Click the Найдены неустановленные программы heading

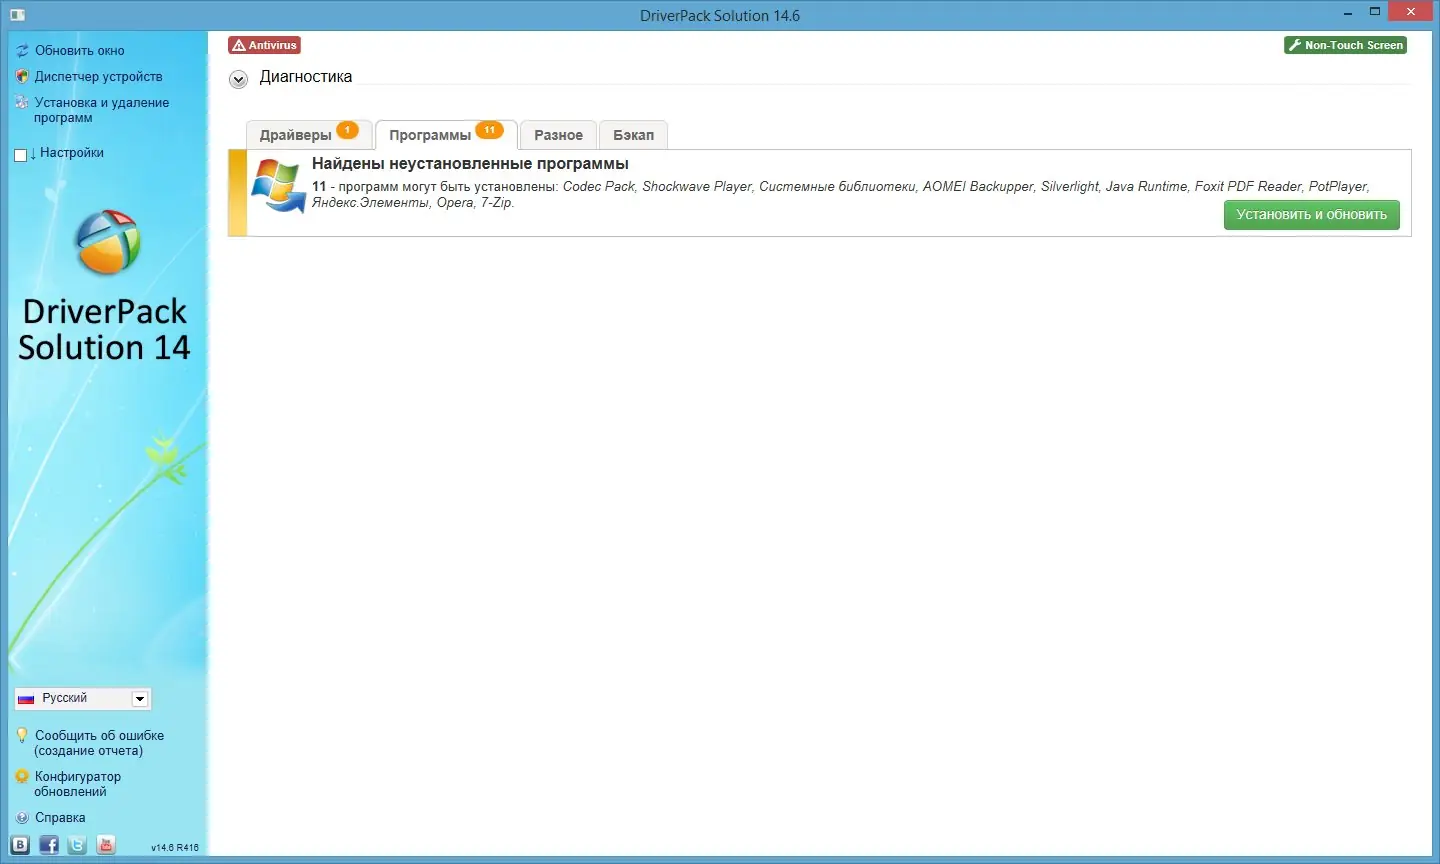[x=470, y=164]
